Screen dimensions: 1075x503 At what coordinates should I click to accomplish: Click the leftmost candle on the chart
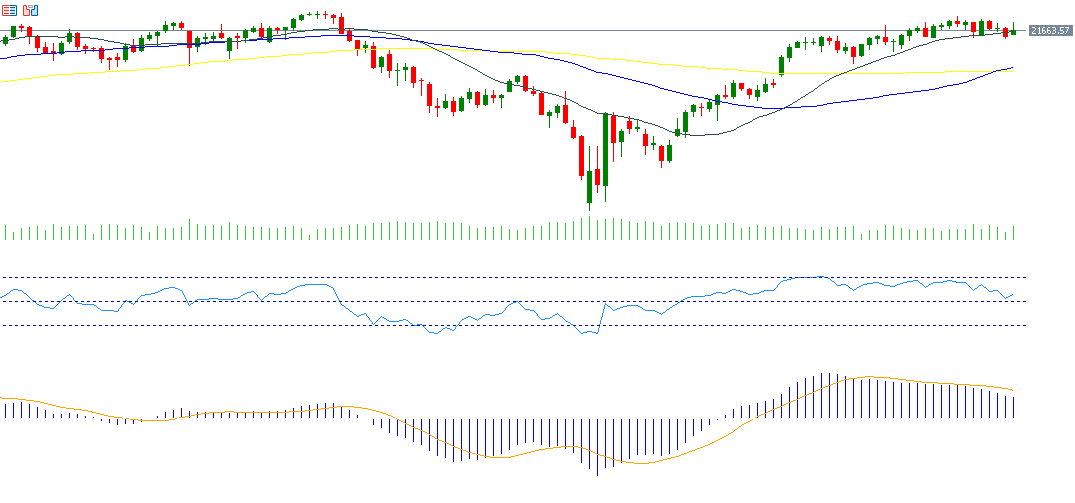[x=5, y=40]
